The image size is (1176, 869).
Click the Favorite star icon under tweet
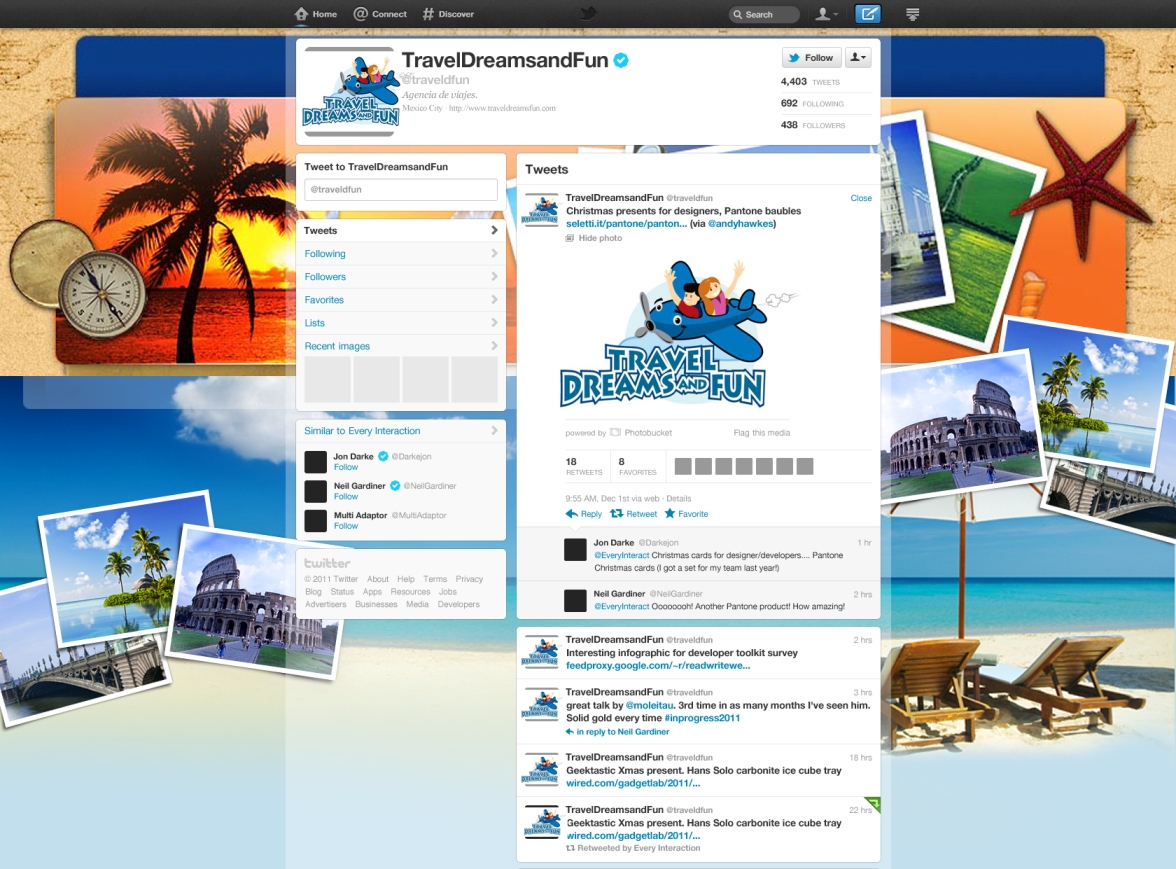tap(670, 514)
